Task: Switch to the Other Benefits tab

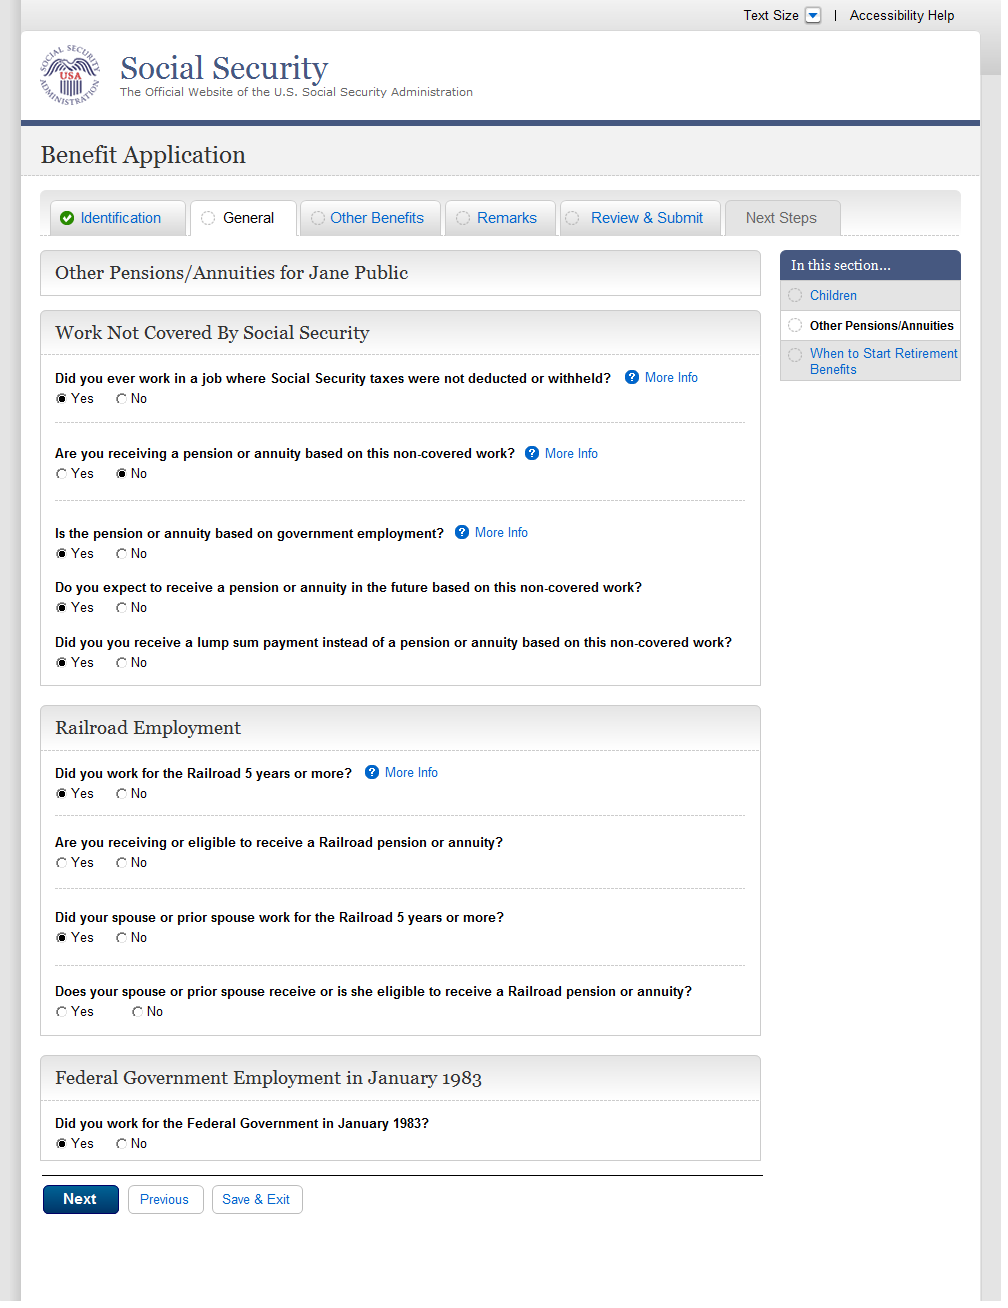Action: click(376, 218)
